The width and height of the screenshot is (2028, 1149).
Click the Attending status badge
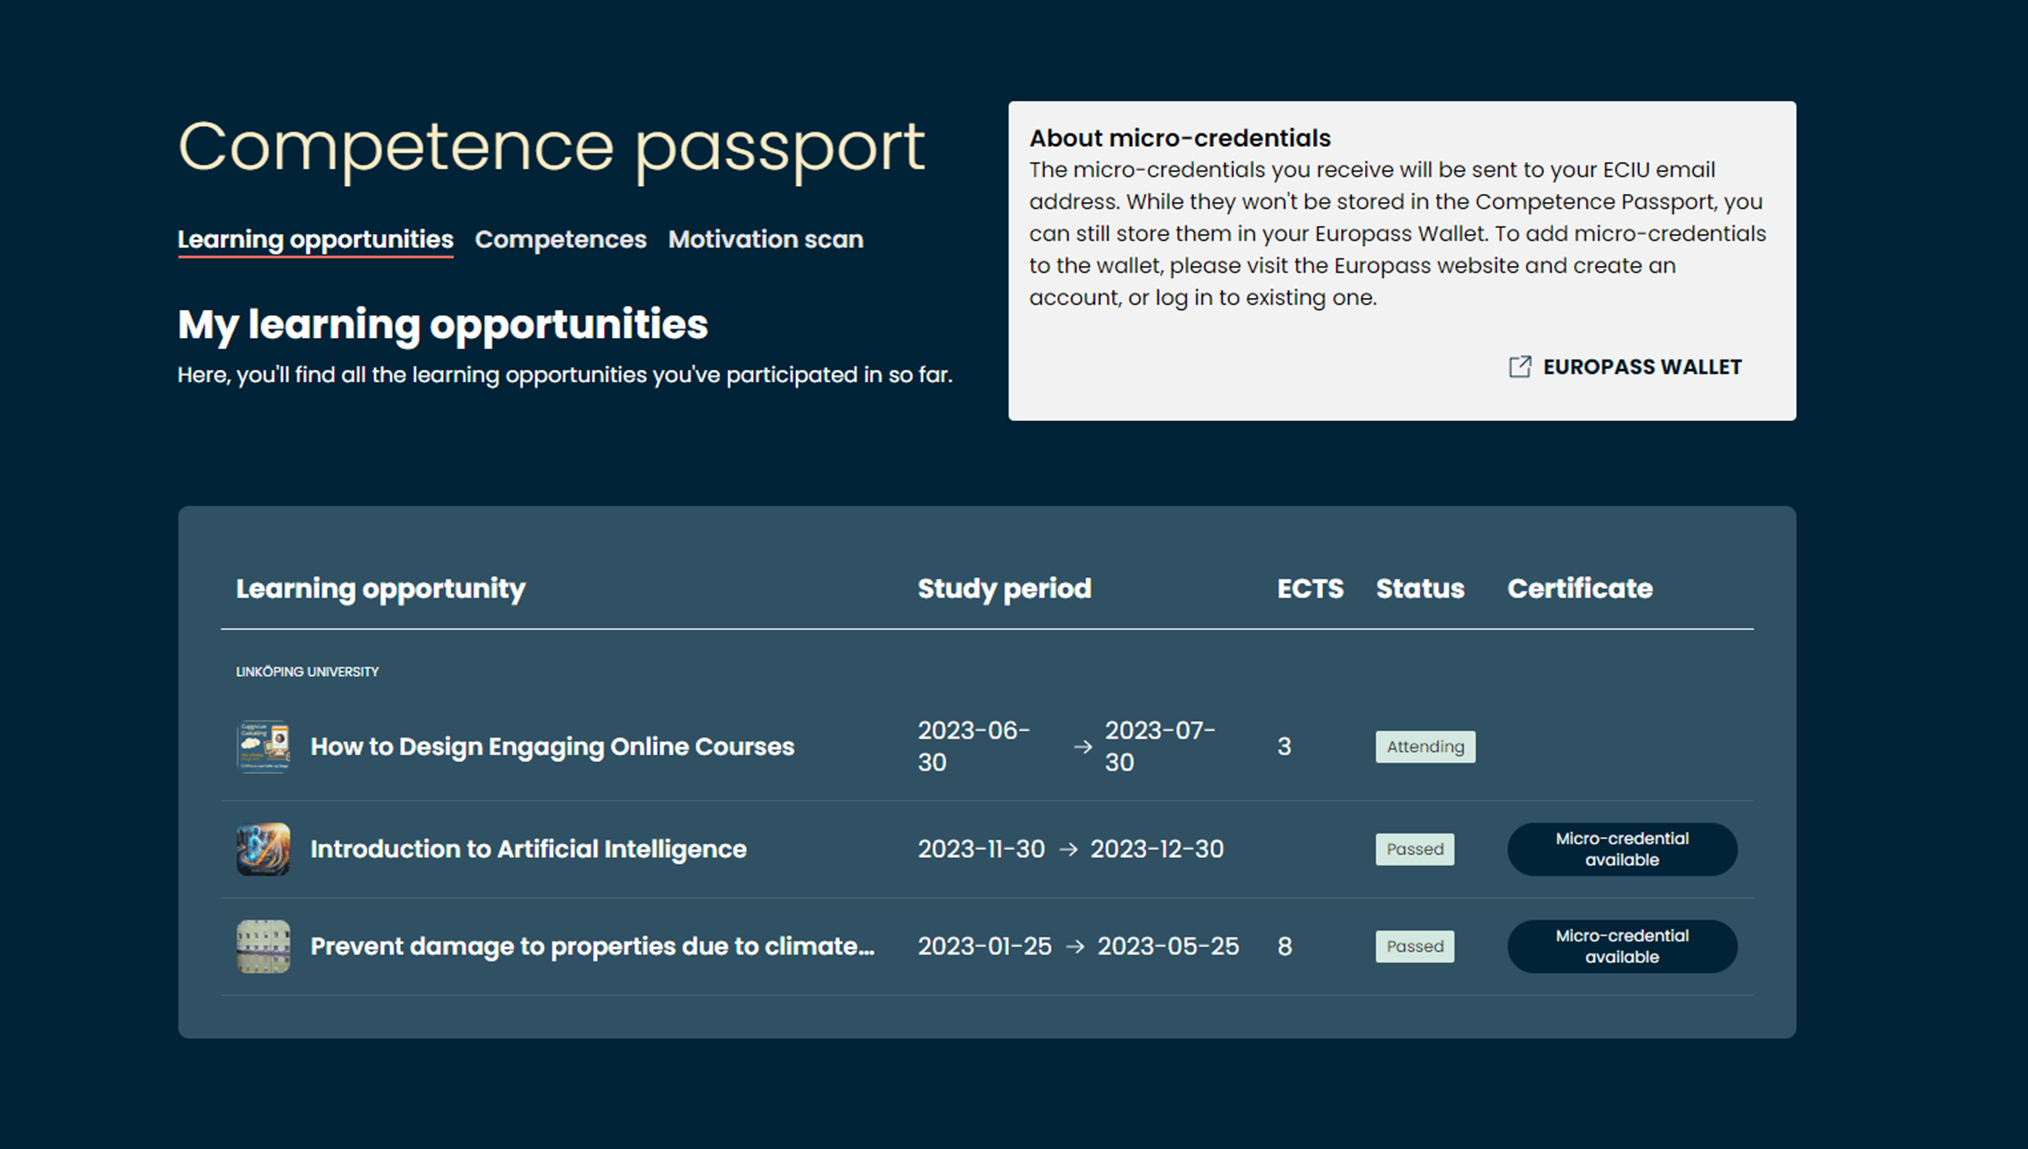pos(1425,747)
